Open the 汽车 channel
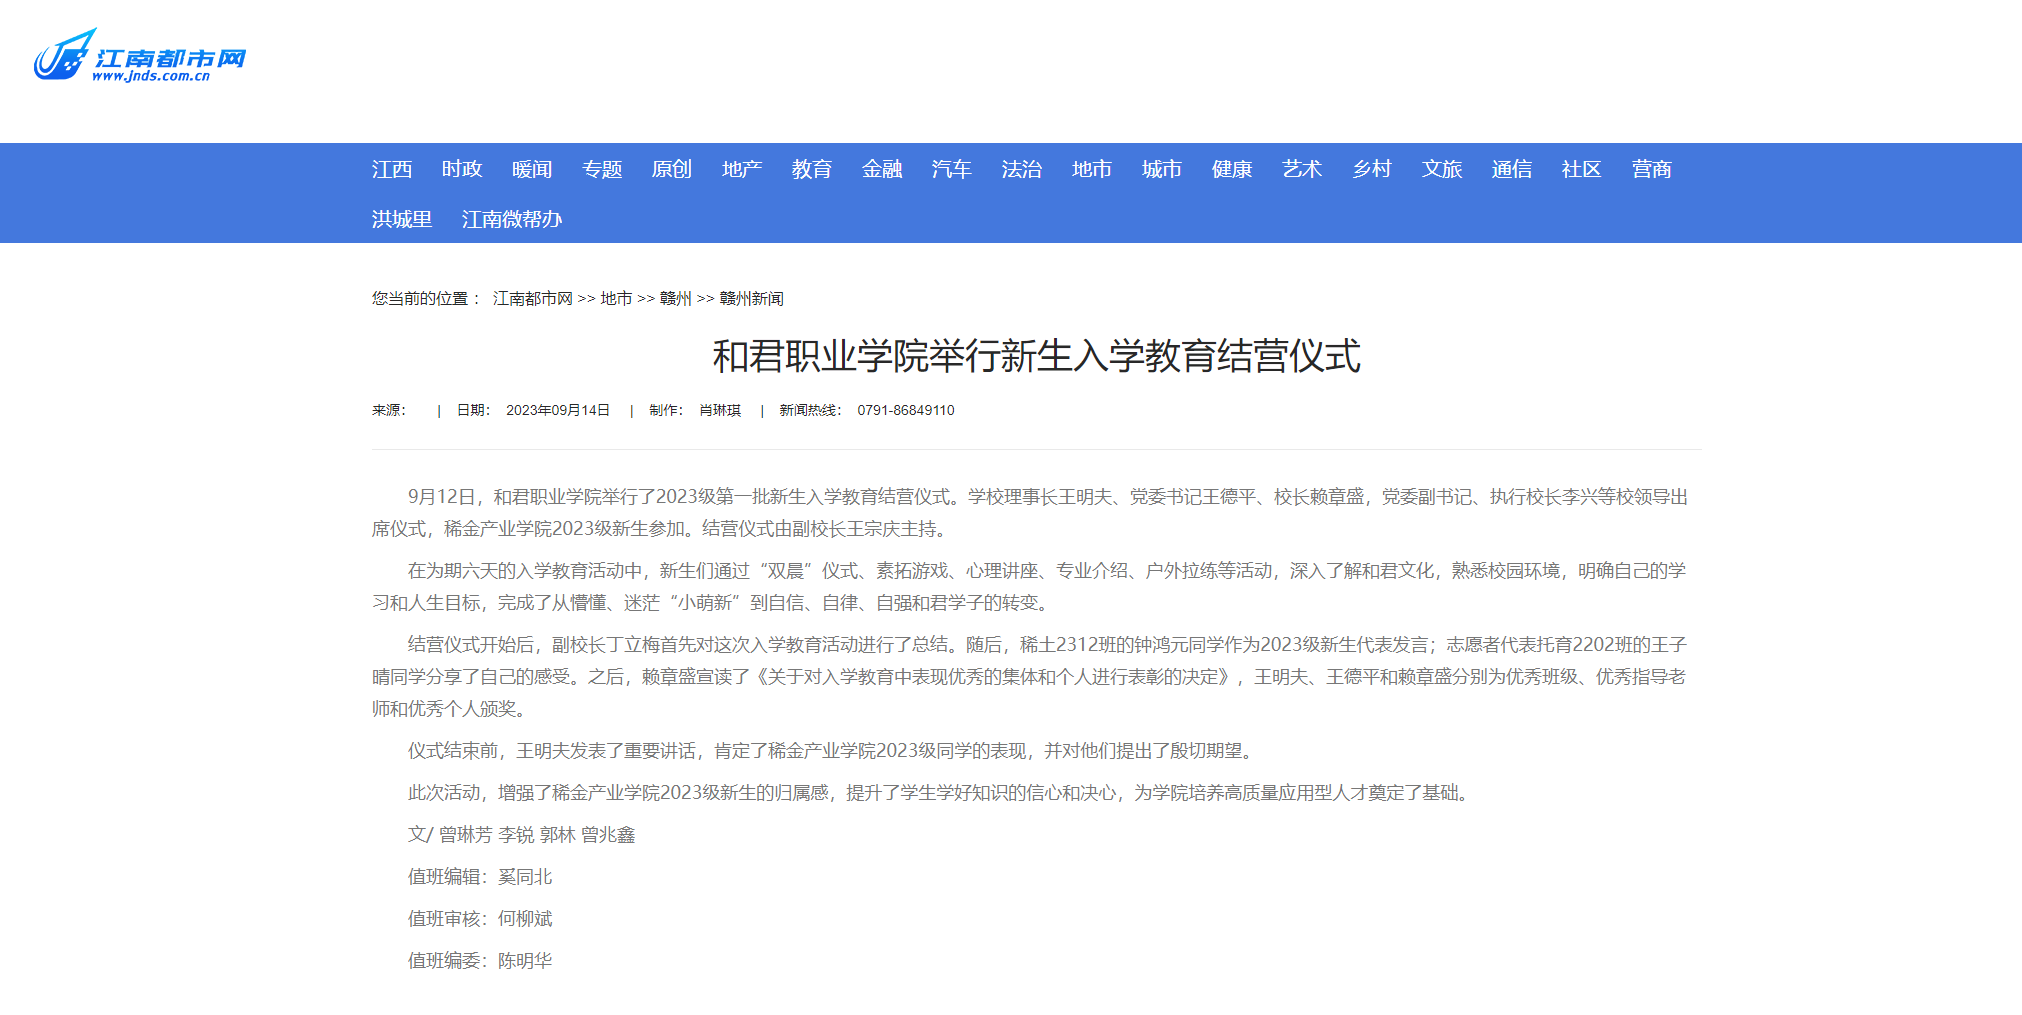Viewport: 2022px width, 1015px height. [x=952, y=169]
